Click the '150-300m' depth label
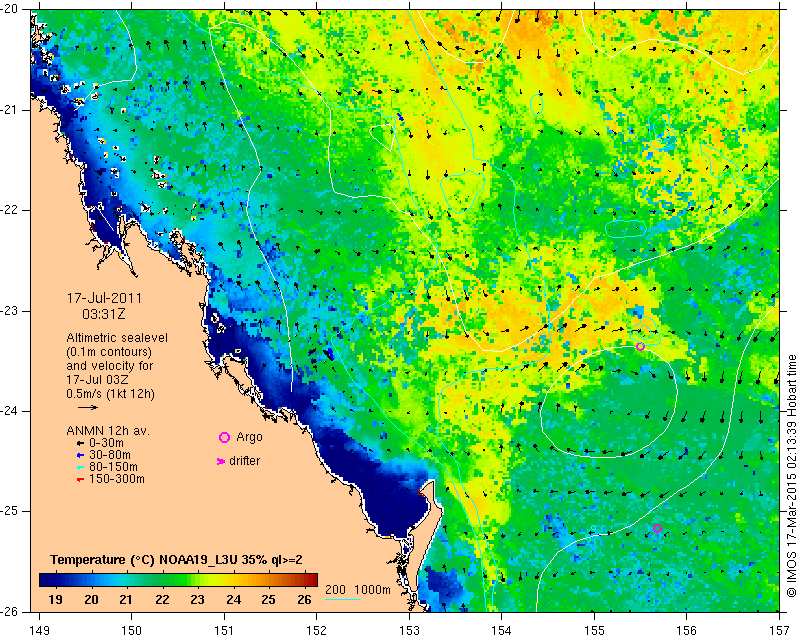This screenshot has width=800, height=640. (117, 479)
